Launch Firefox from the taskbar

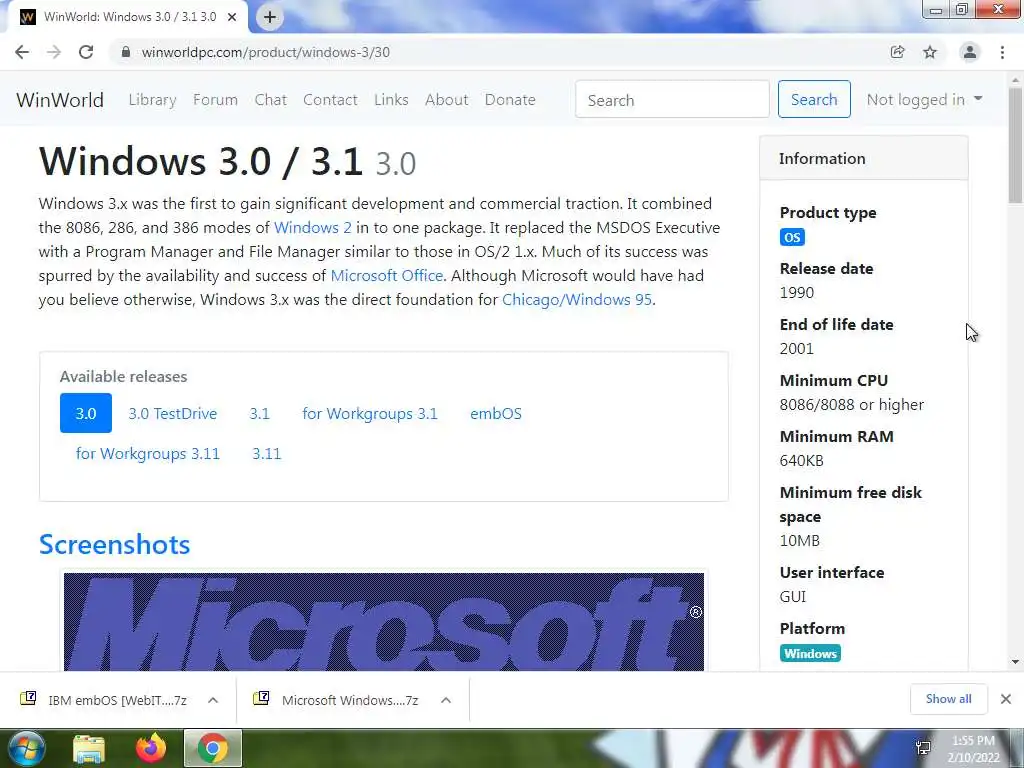pyautogui.click(x=151, y=748)
